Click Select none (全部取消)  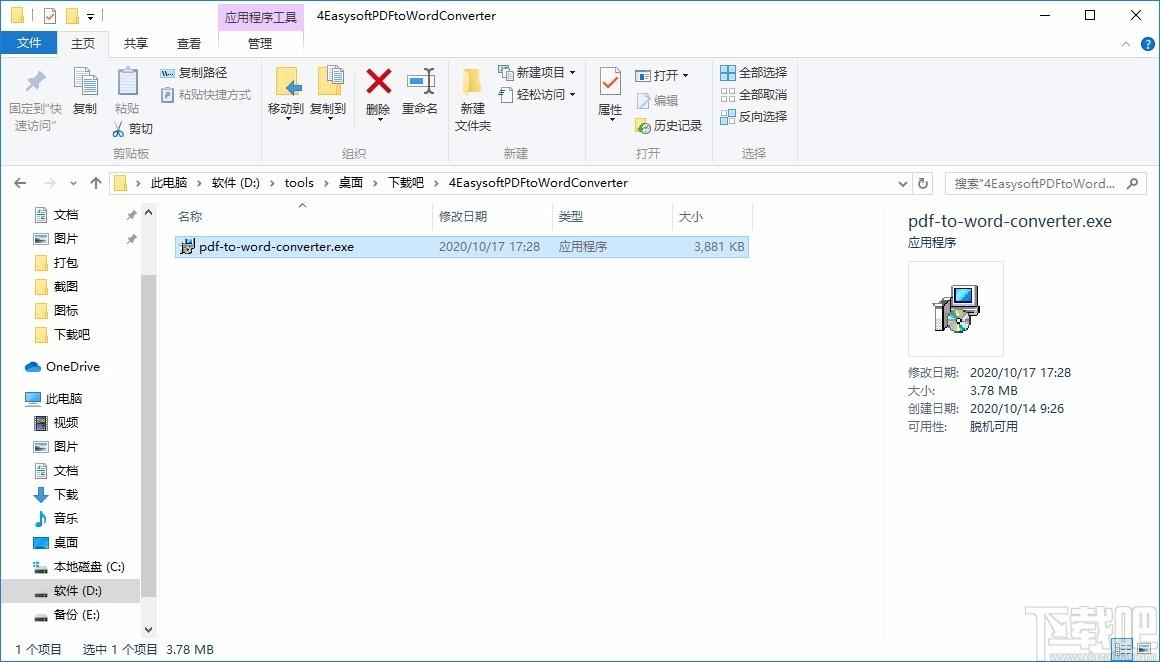pos(754,95)
